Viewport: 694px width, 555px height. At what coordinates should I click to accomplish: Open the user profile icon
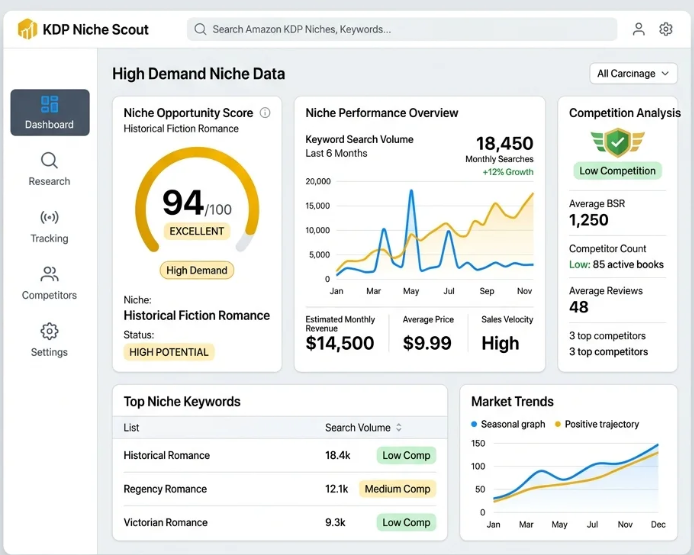point(638,29)
